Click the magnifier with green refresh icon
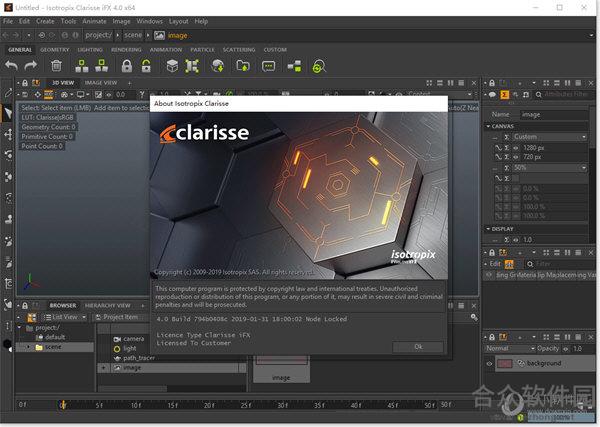 pyautogui.click(x=319, y=66)
